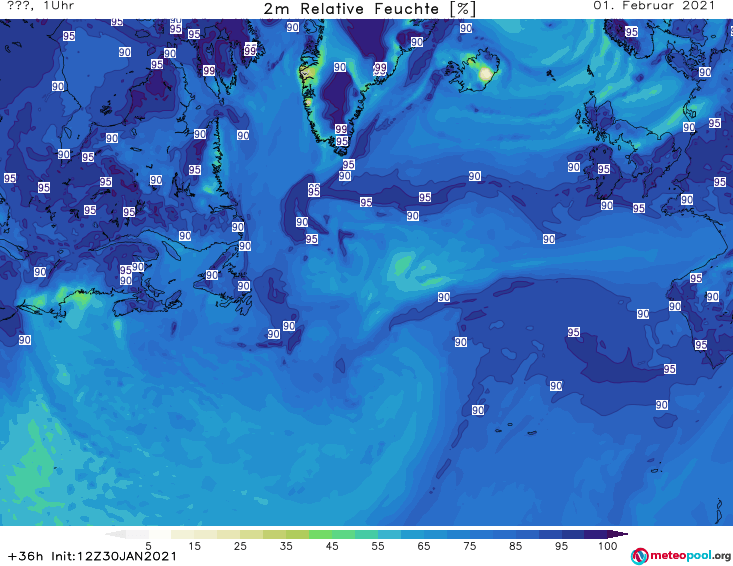Click the '75' tick on the color scale
The image size is (733, 566).
469,545
